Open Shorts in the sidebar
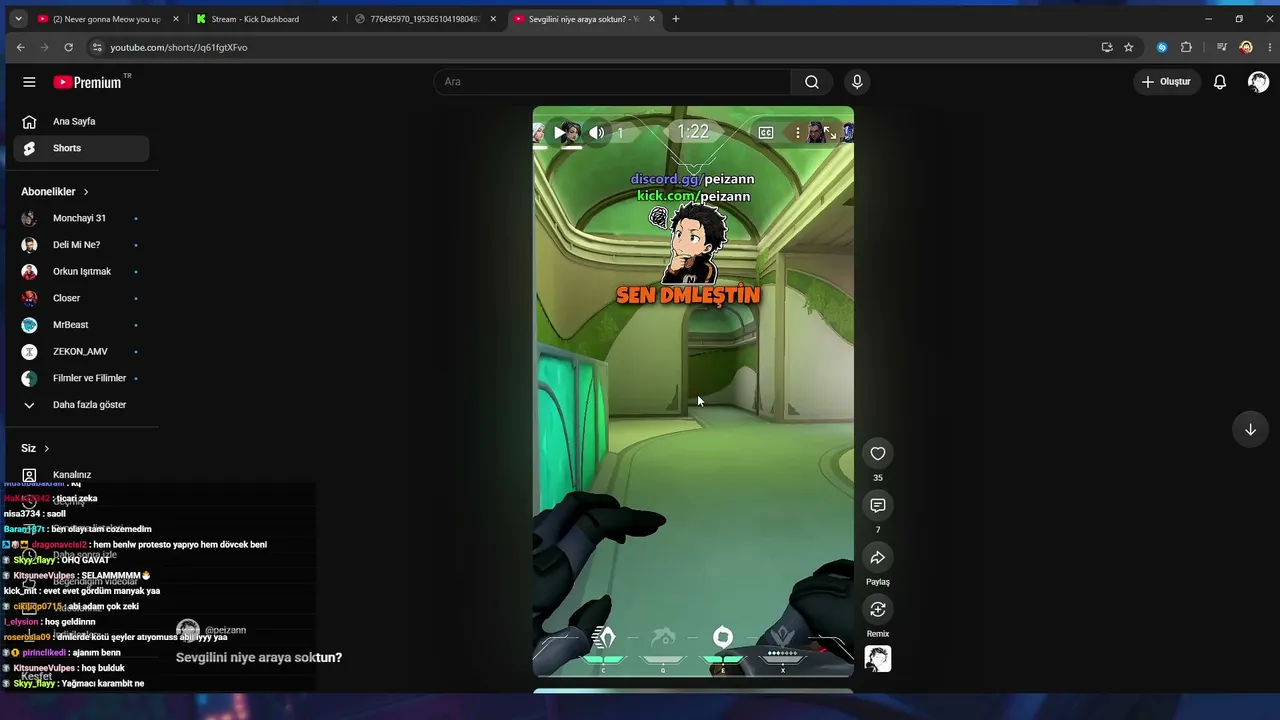The height and width of the screenshot is (720, 1280). pyautogui.click(x=81, y=148)
